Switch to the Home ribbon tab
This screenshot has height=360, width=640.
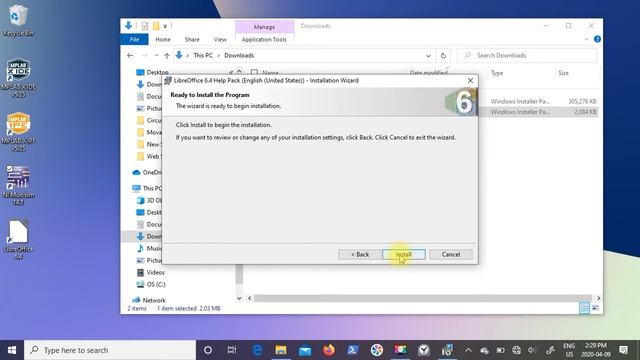[x=162, y=40]
